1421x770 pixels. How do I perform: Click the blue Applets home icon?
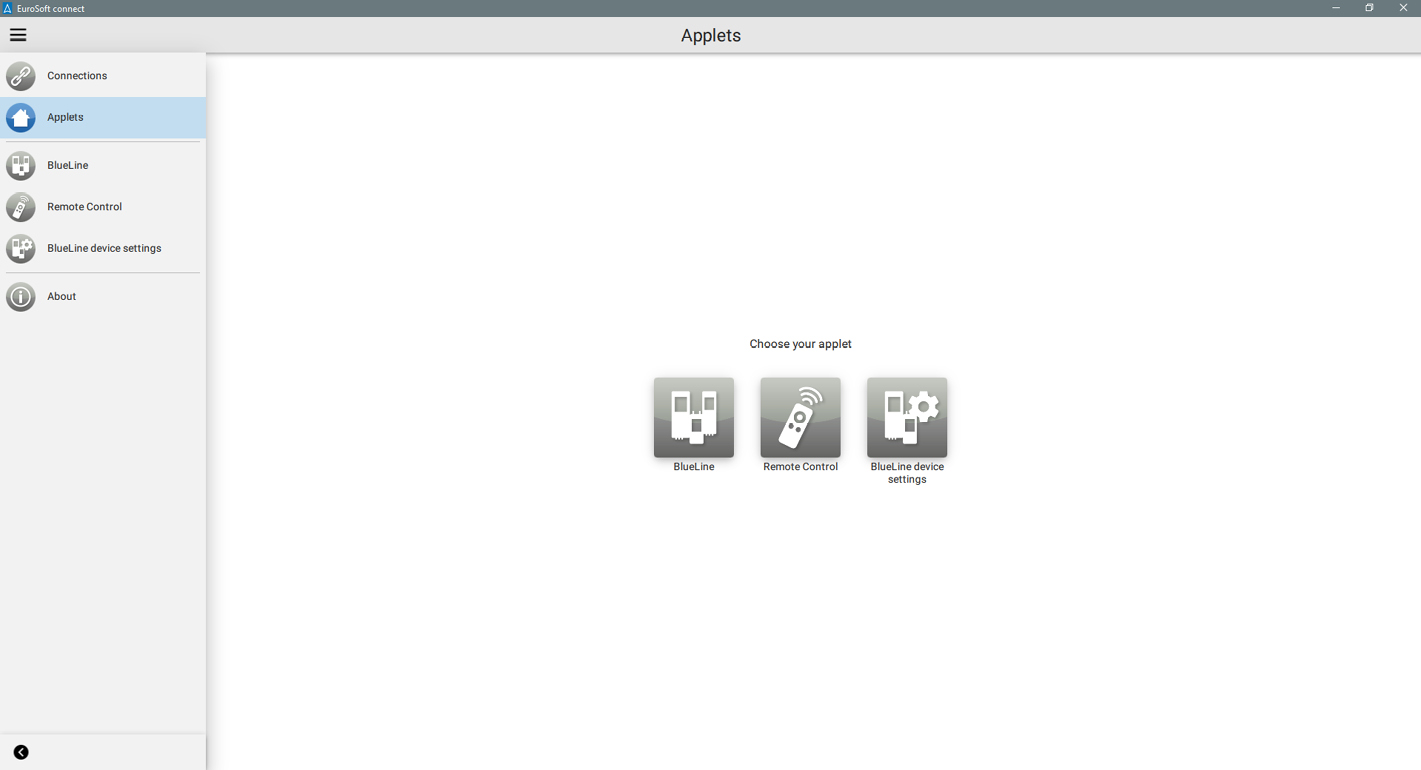pos(21,118)
